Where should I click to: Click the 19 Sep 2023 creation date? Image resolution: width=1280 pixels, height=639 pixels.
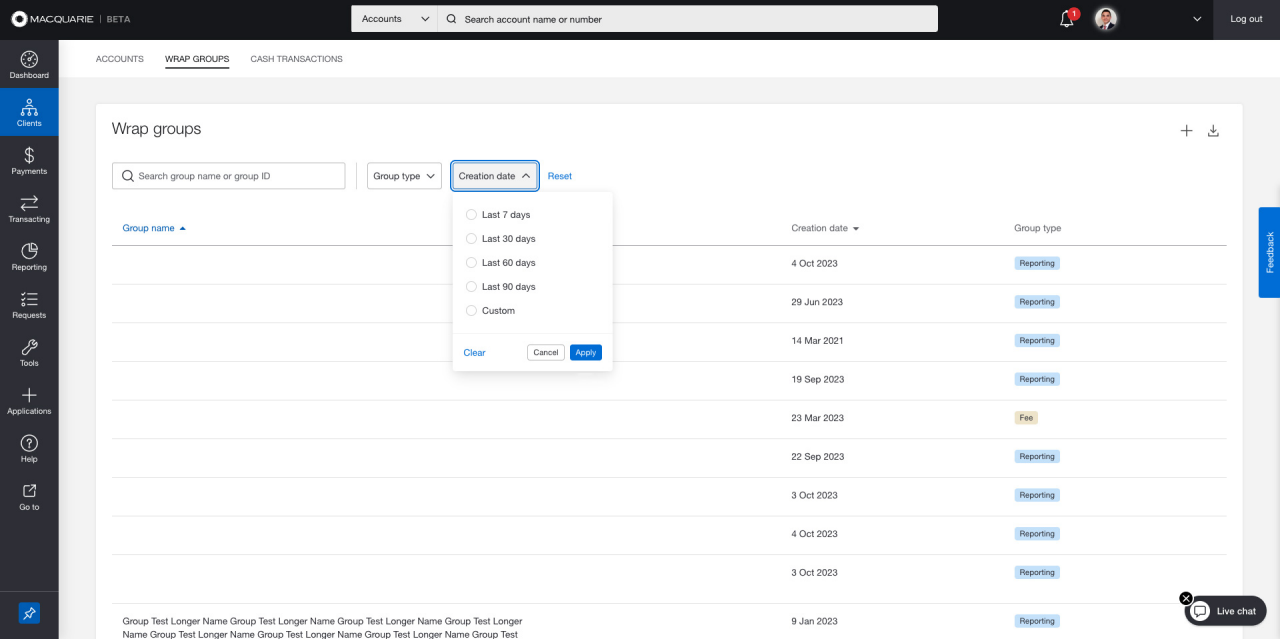coord(818,379)
